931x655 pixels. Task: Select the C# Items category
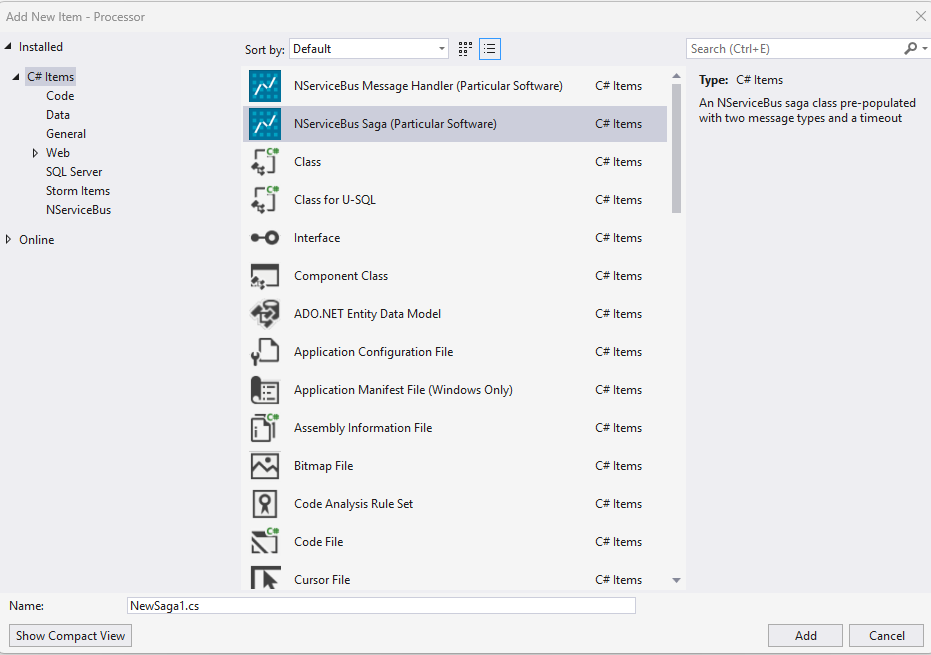pos(50,77)
